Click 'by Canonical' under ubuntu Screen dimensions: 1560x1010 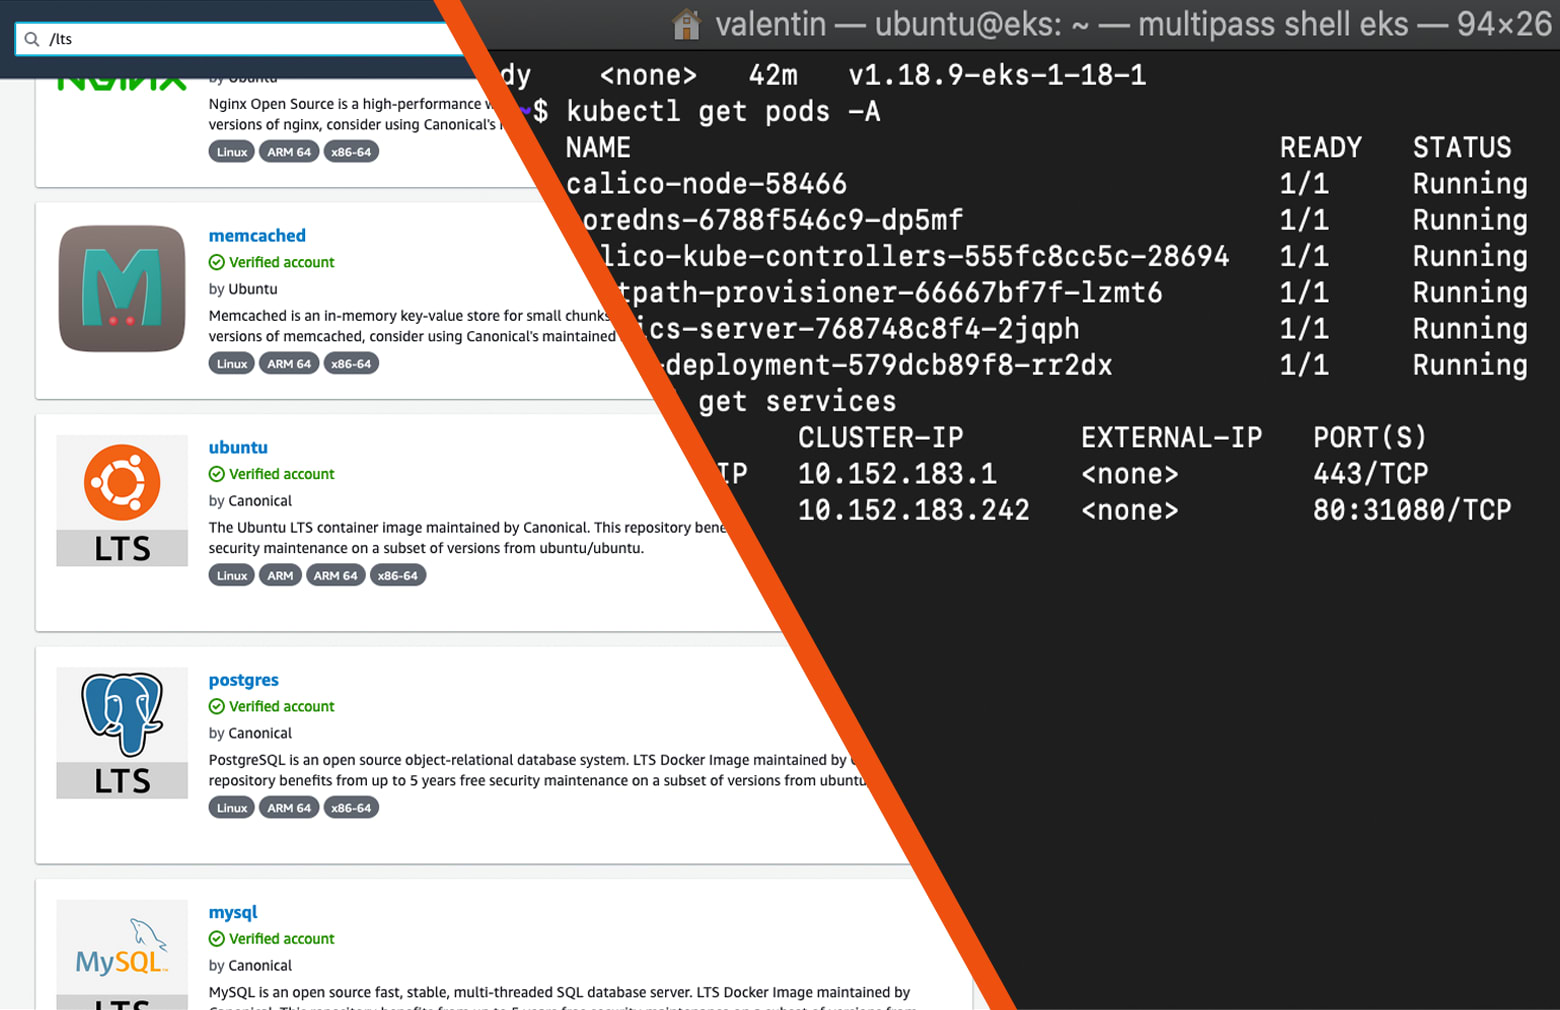click(250, 501)
